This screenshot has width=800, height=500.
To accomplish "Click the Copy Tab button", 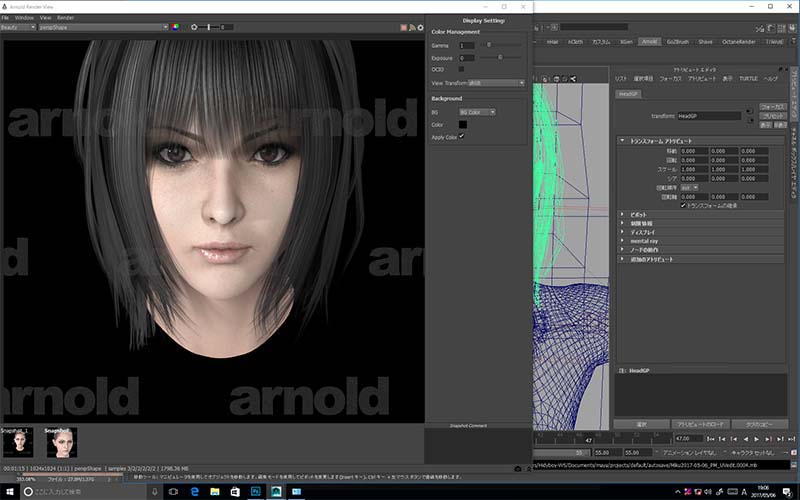I will 759,424.
